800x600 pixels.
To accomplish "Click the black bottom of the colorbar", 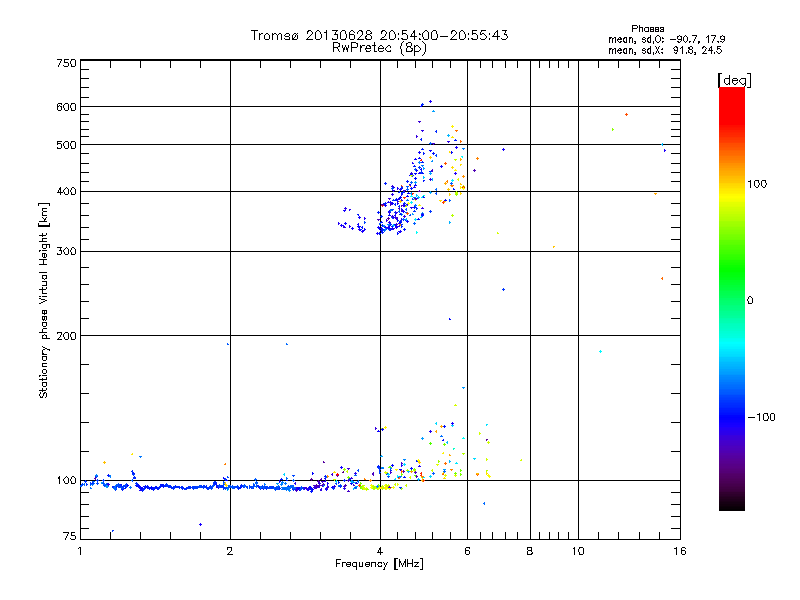I will click(x=732, y=503).
